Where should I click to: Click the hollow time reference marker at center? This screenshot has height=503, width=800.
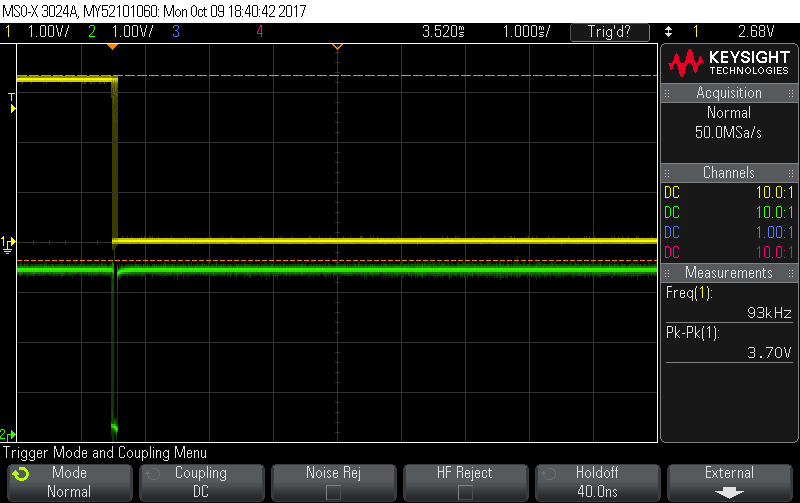tap(337, 47)
